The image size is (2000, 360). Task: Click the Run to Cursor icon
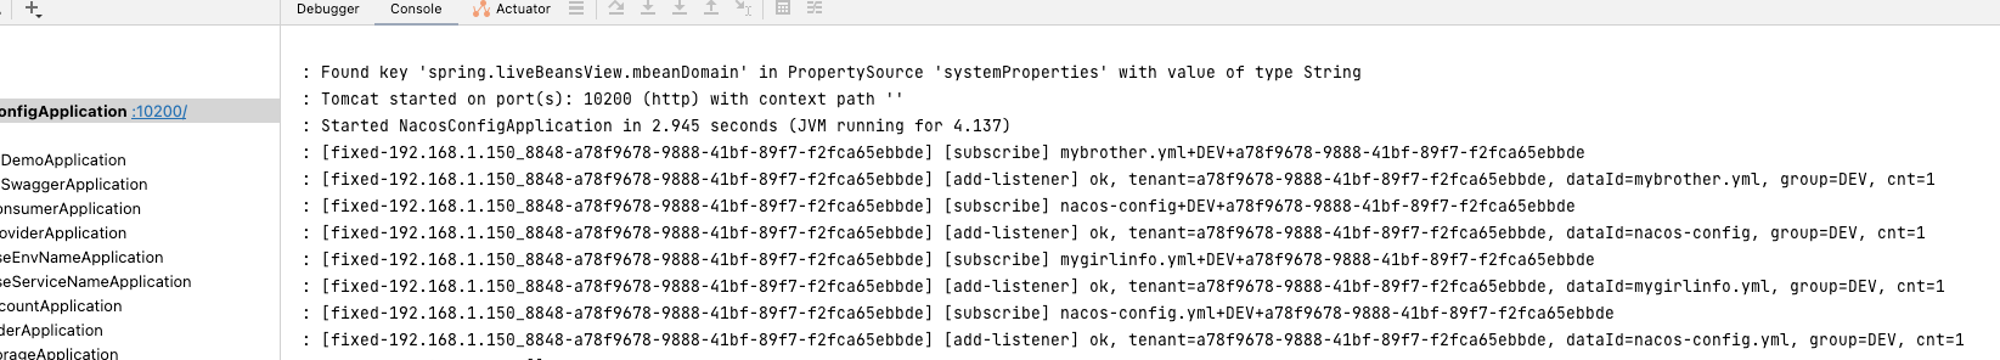pos(743,8)
